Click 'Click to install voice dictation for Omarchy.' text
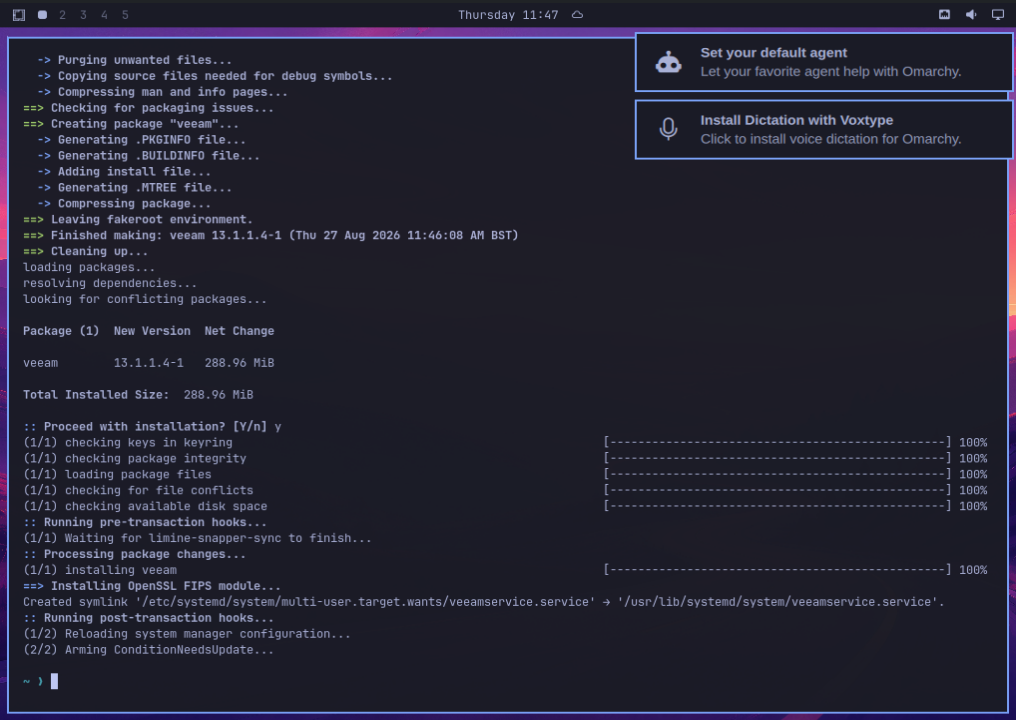This screenshot has width=1016, height=720. pyautogui.click(x=831, y=139)
